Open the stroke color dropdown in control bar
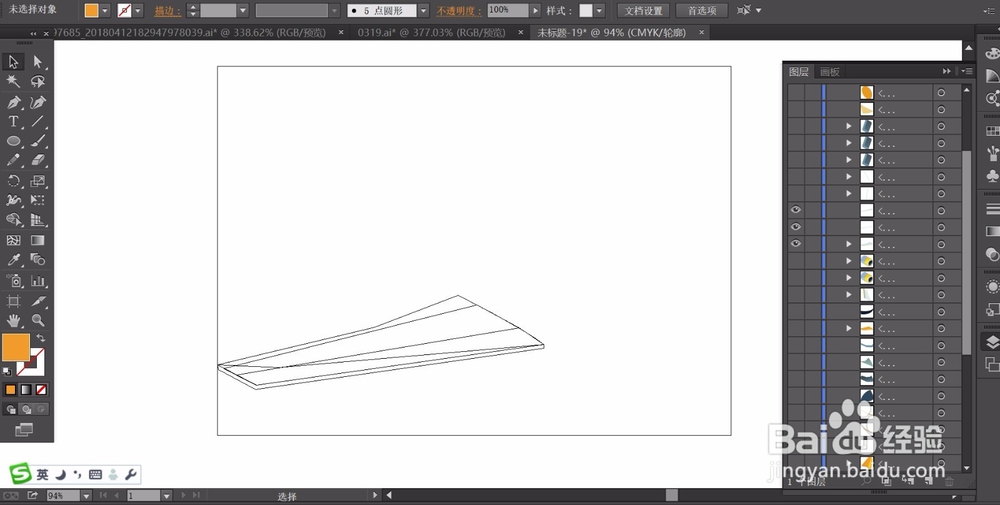The image size is (1000, 505). click(138, 11)
